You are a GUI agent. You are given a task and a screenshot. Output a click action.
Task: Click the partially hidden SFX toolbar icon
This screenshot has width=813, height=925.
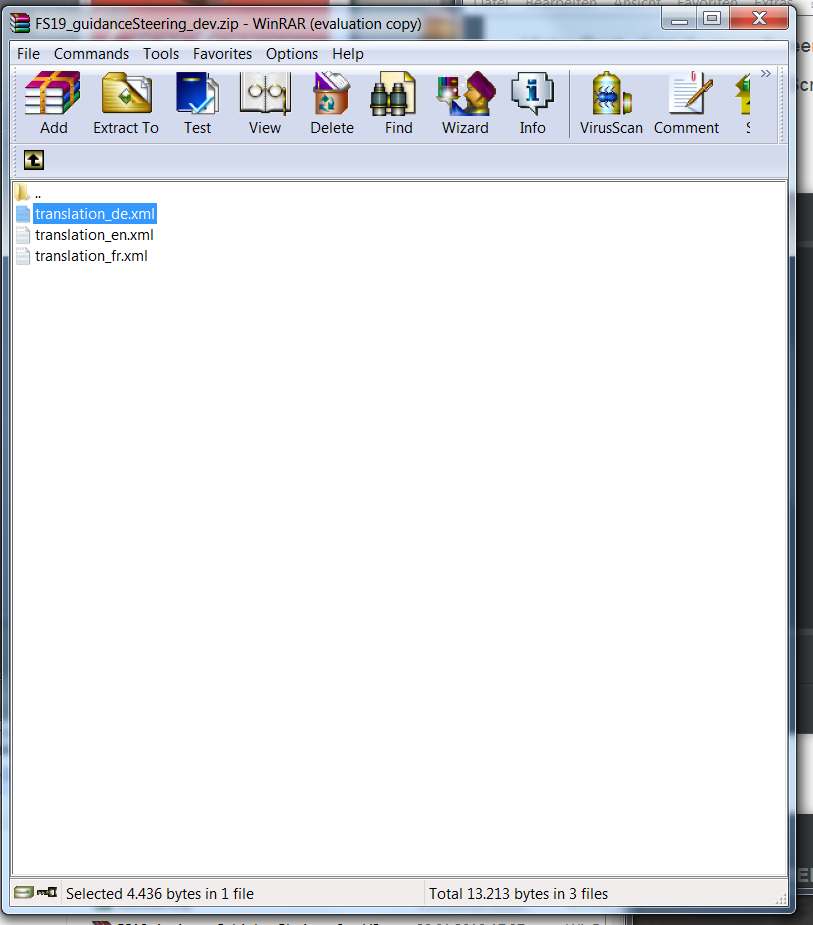(744, 103)
